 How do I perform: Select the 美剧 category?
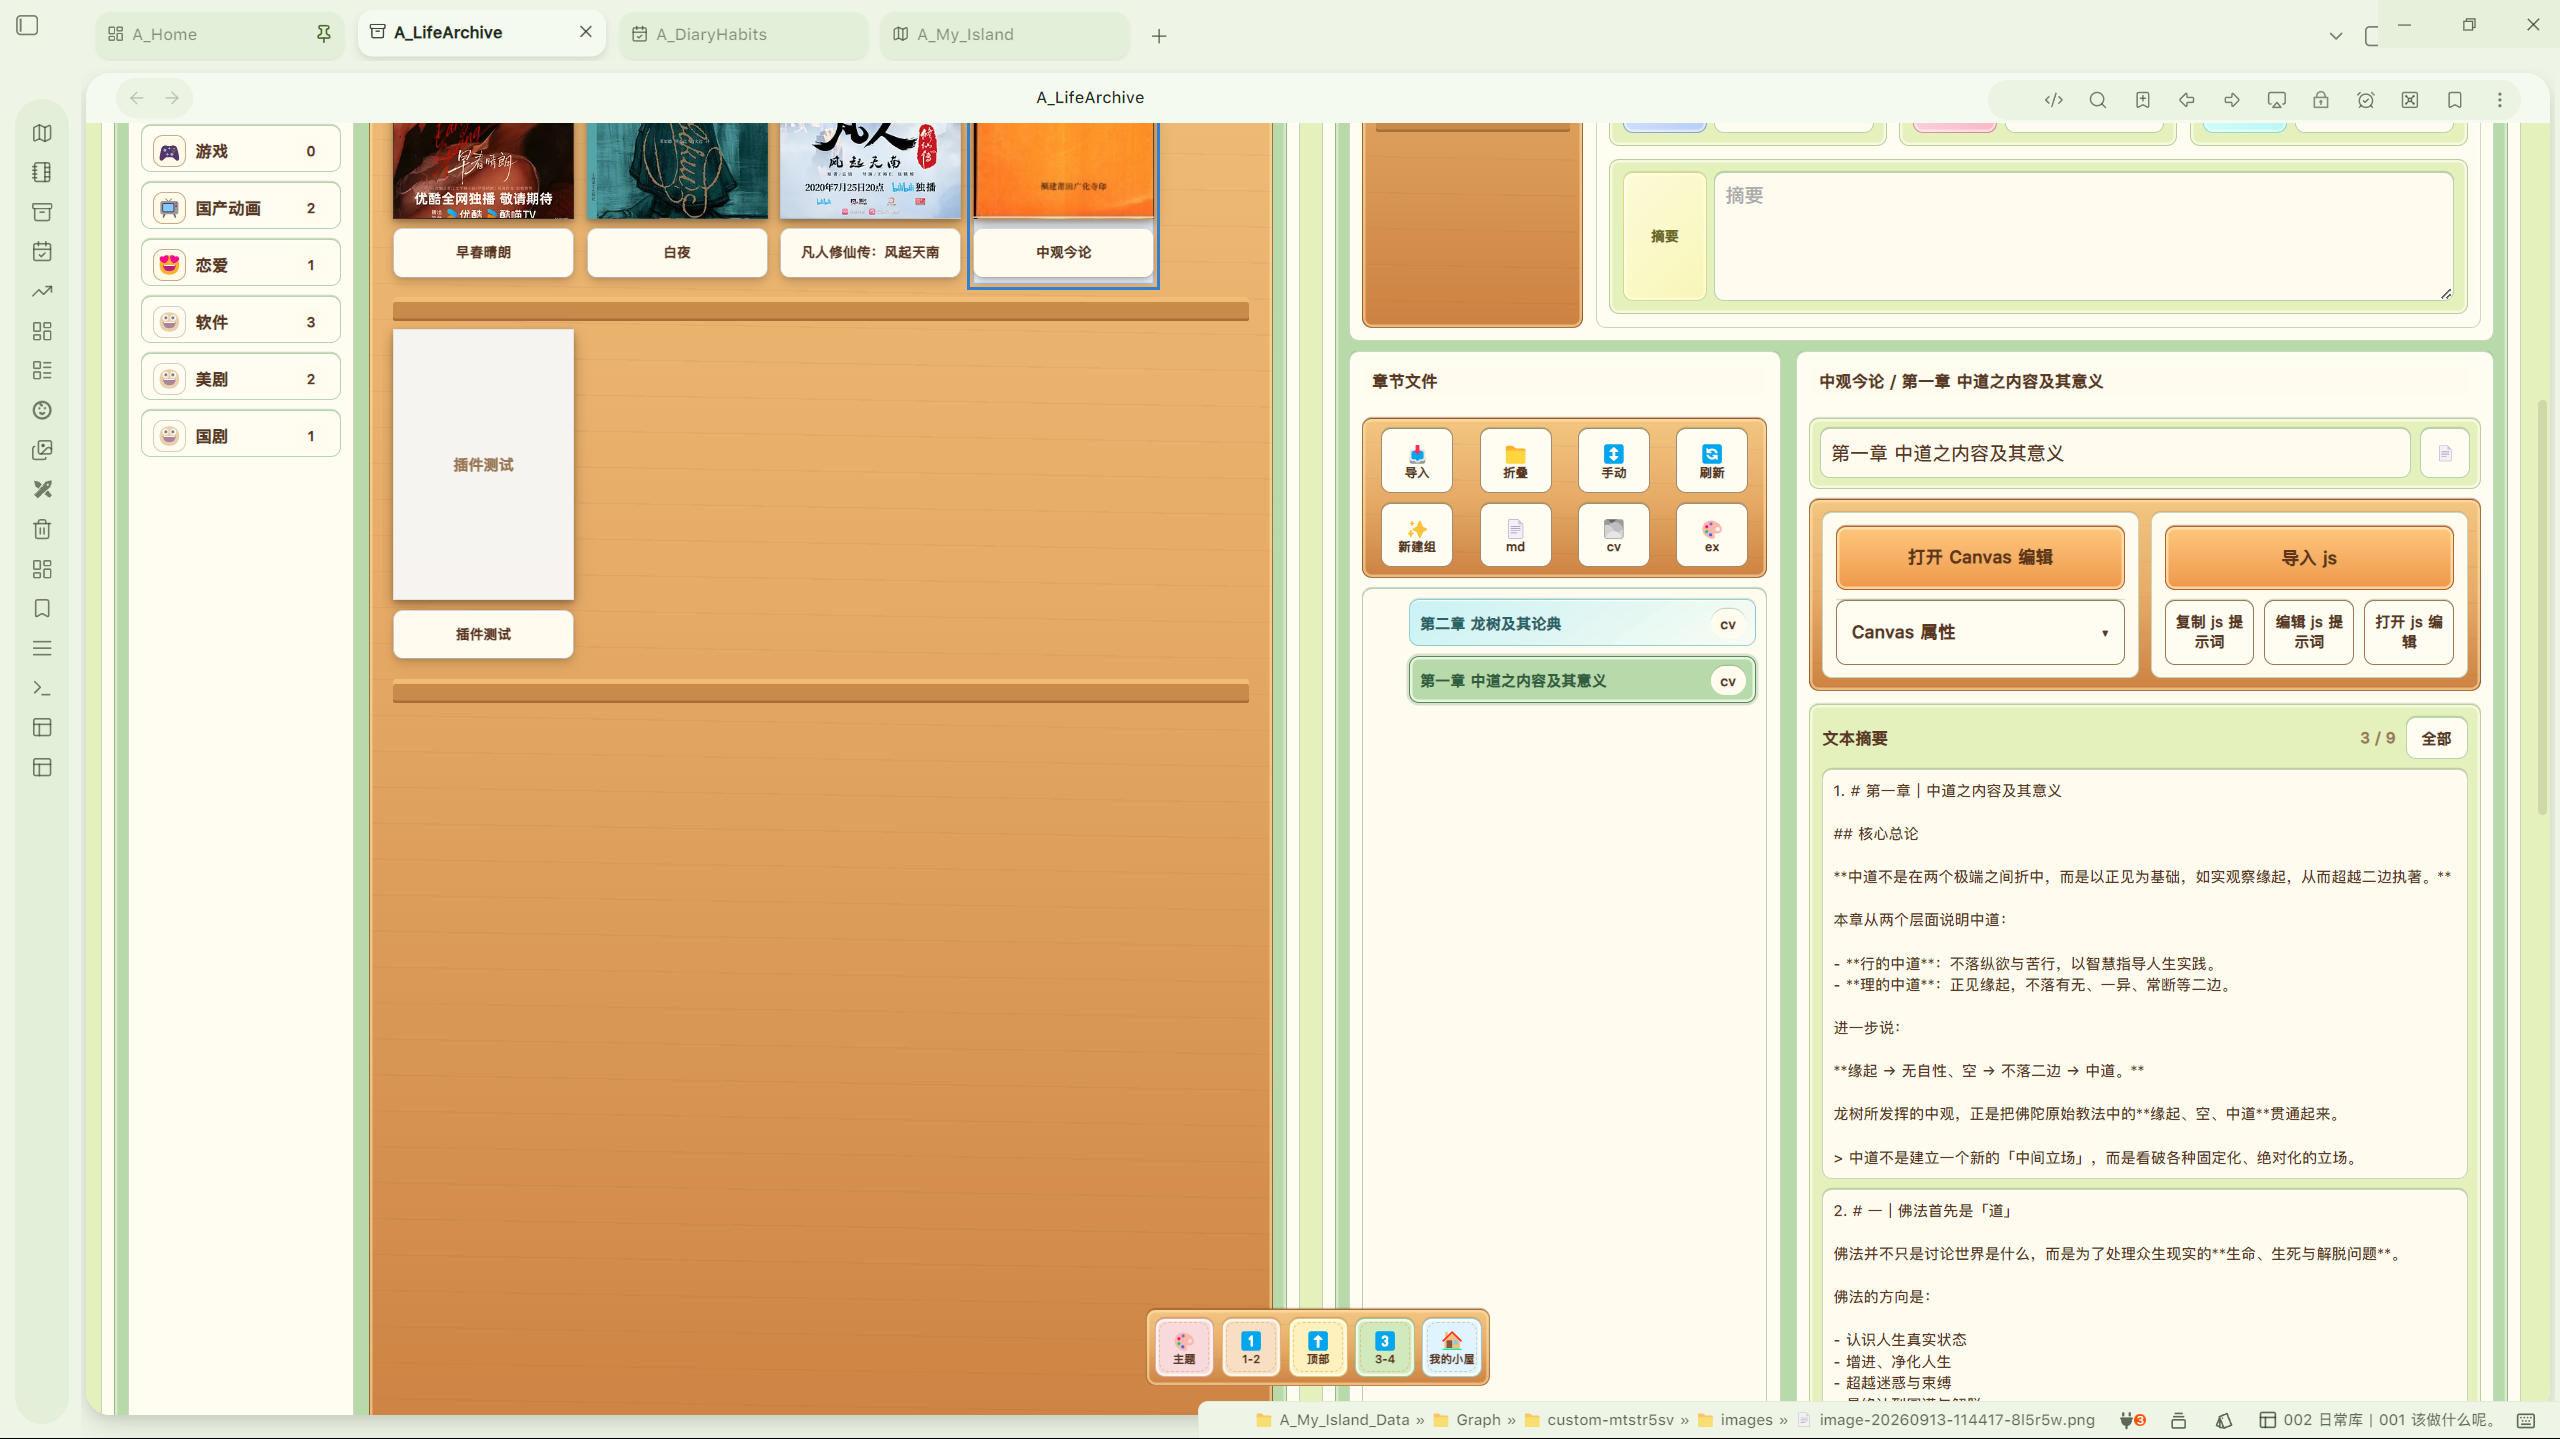click(241, 379)
